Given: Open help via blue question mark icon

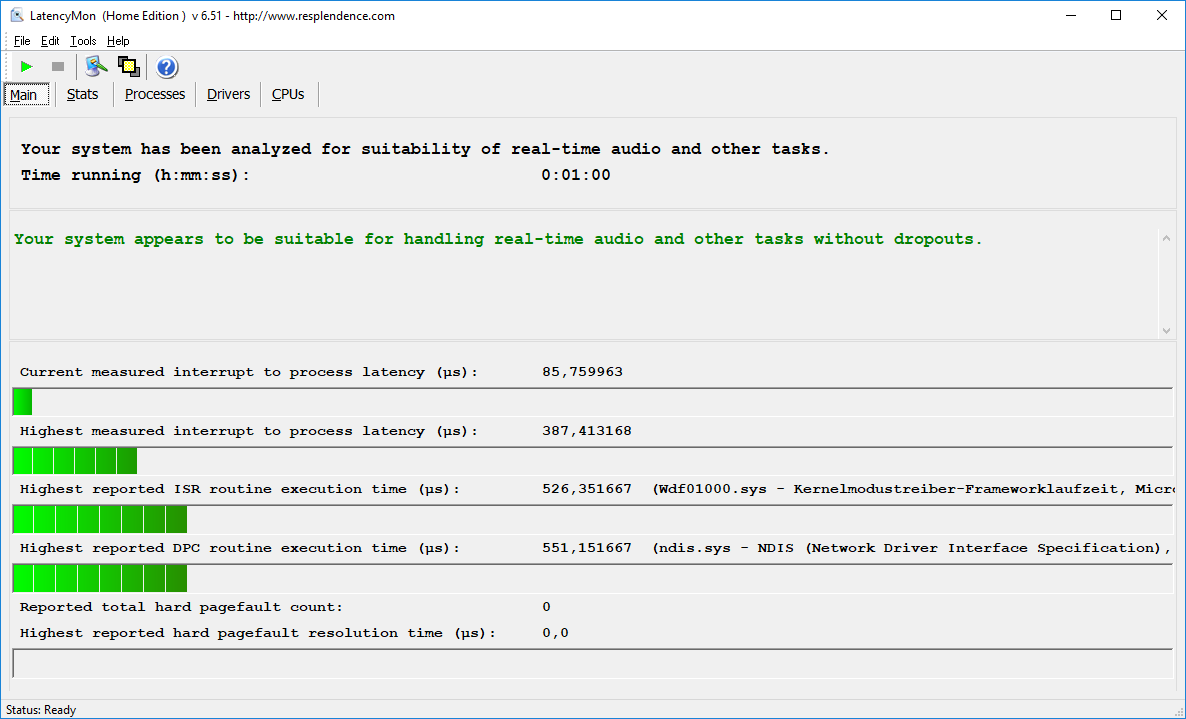Looking at the screenshot, I should tap(167, 67).
